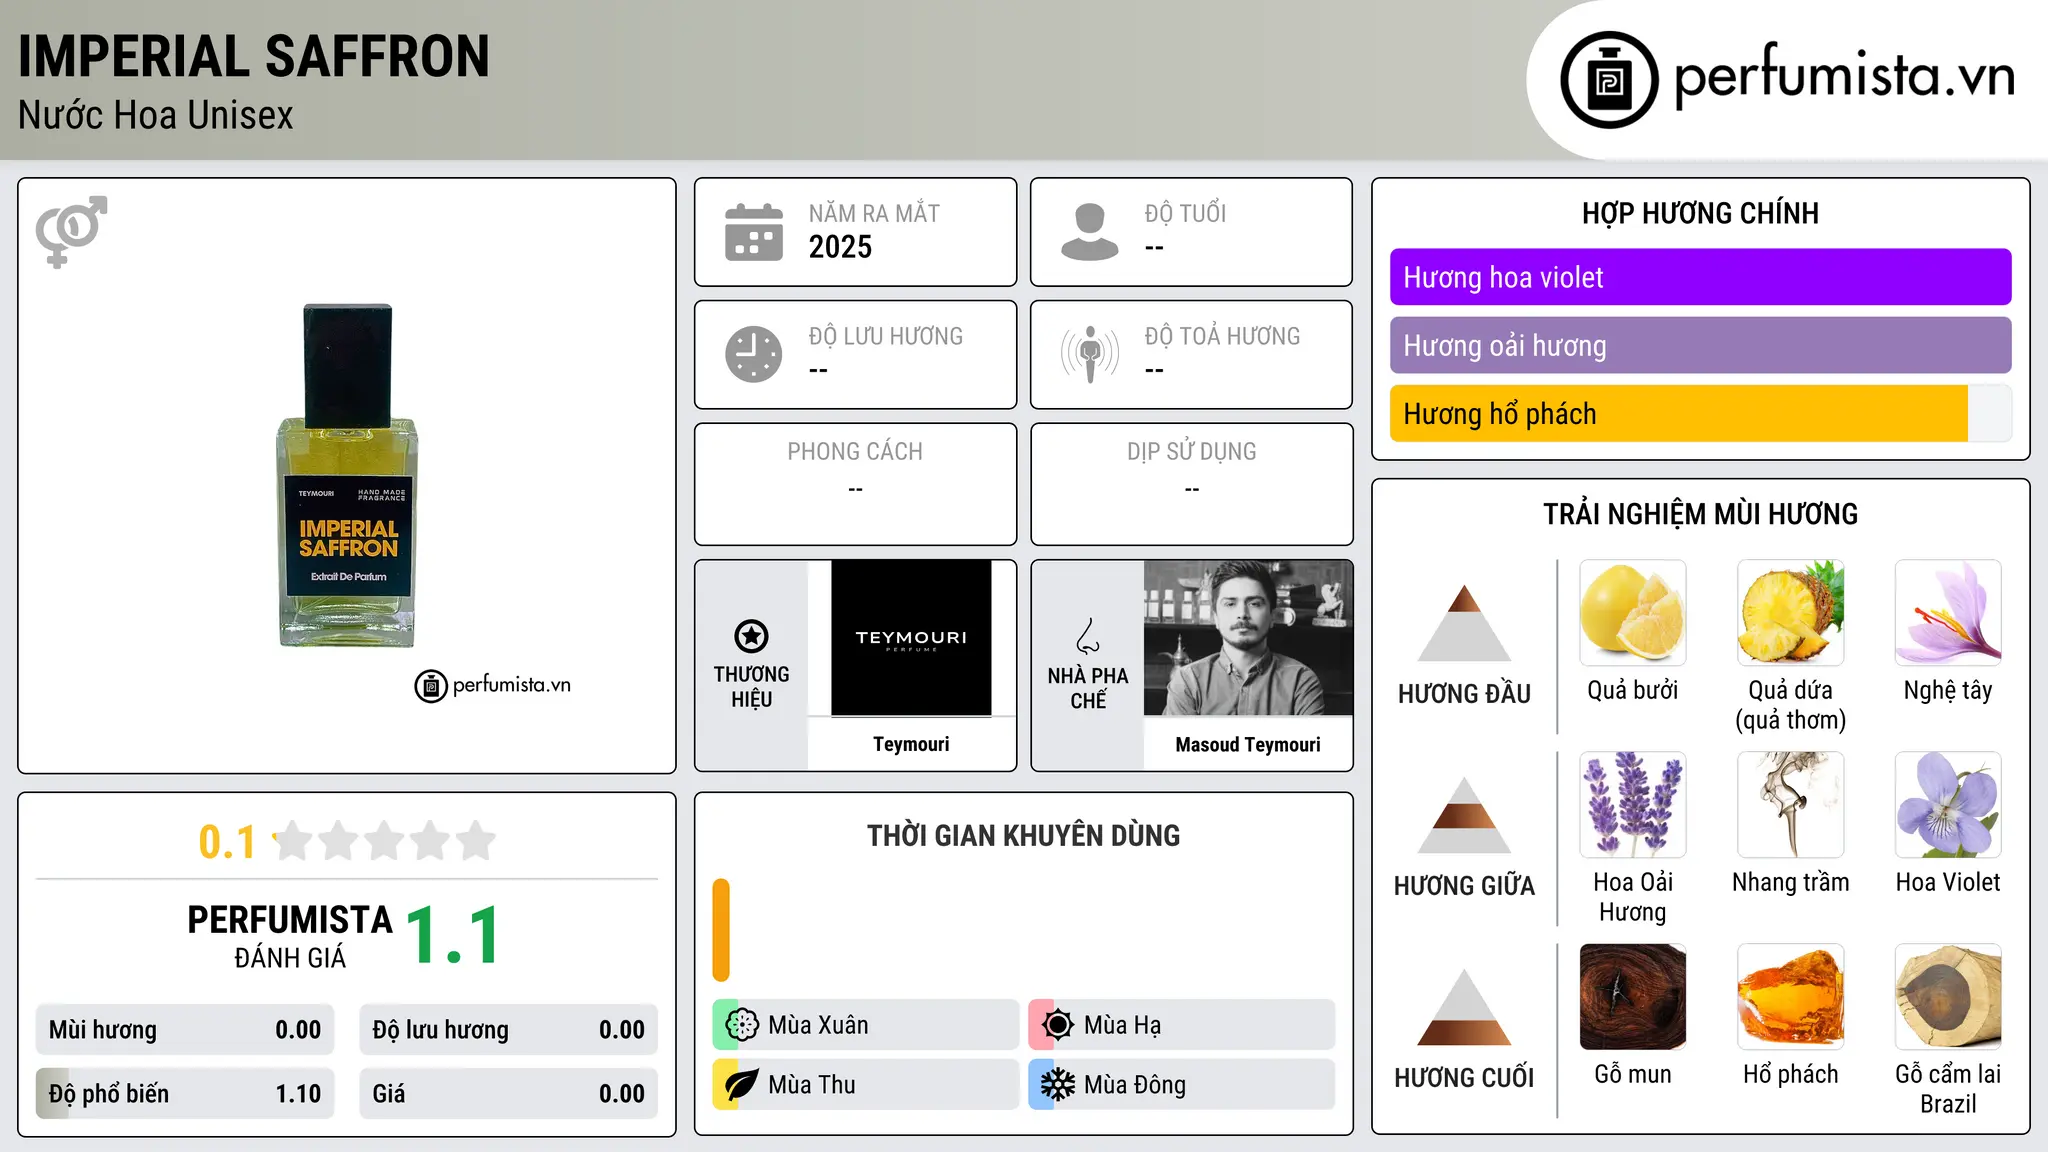The height and width of the screenshot is (1152, 2048).
Task: Click the Giá 0.00 score row
Action: coord(508,1094)
